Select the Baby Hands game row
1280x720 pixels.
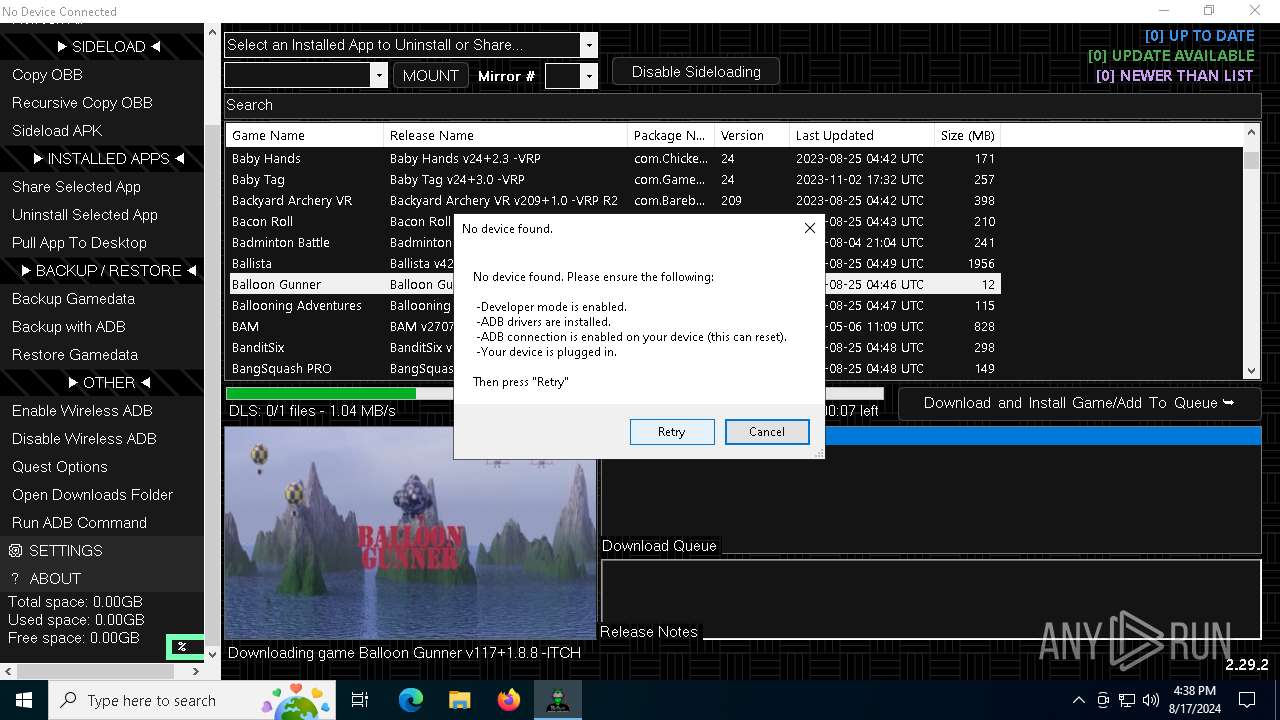[x=613, y=159]
